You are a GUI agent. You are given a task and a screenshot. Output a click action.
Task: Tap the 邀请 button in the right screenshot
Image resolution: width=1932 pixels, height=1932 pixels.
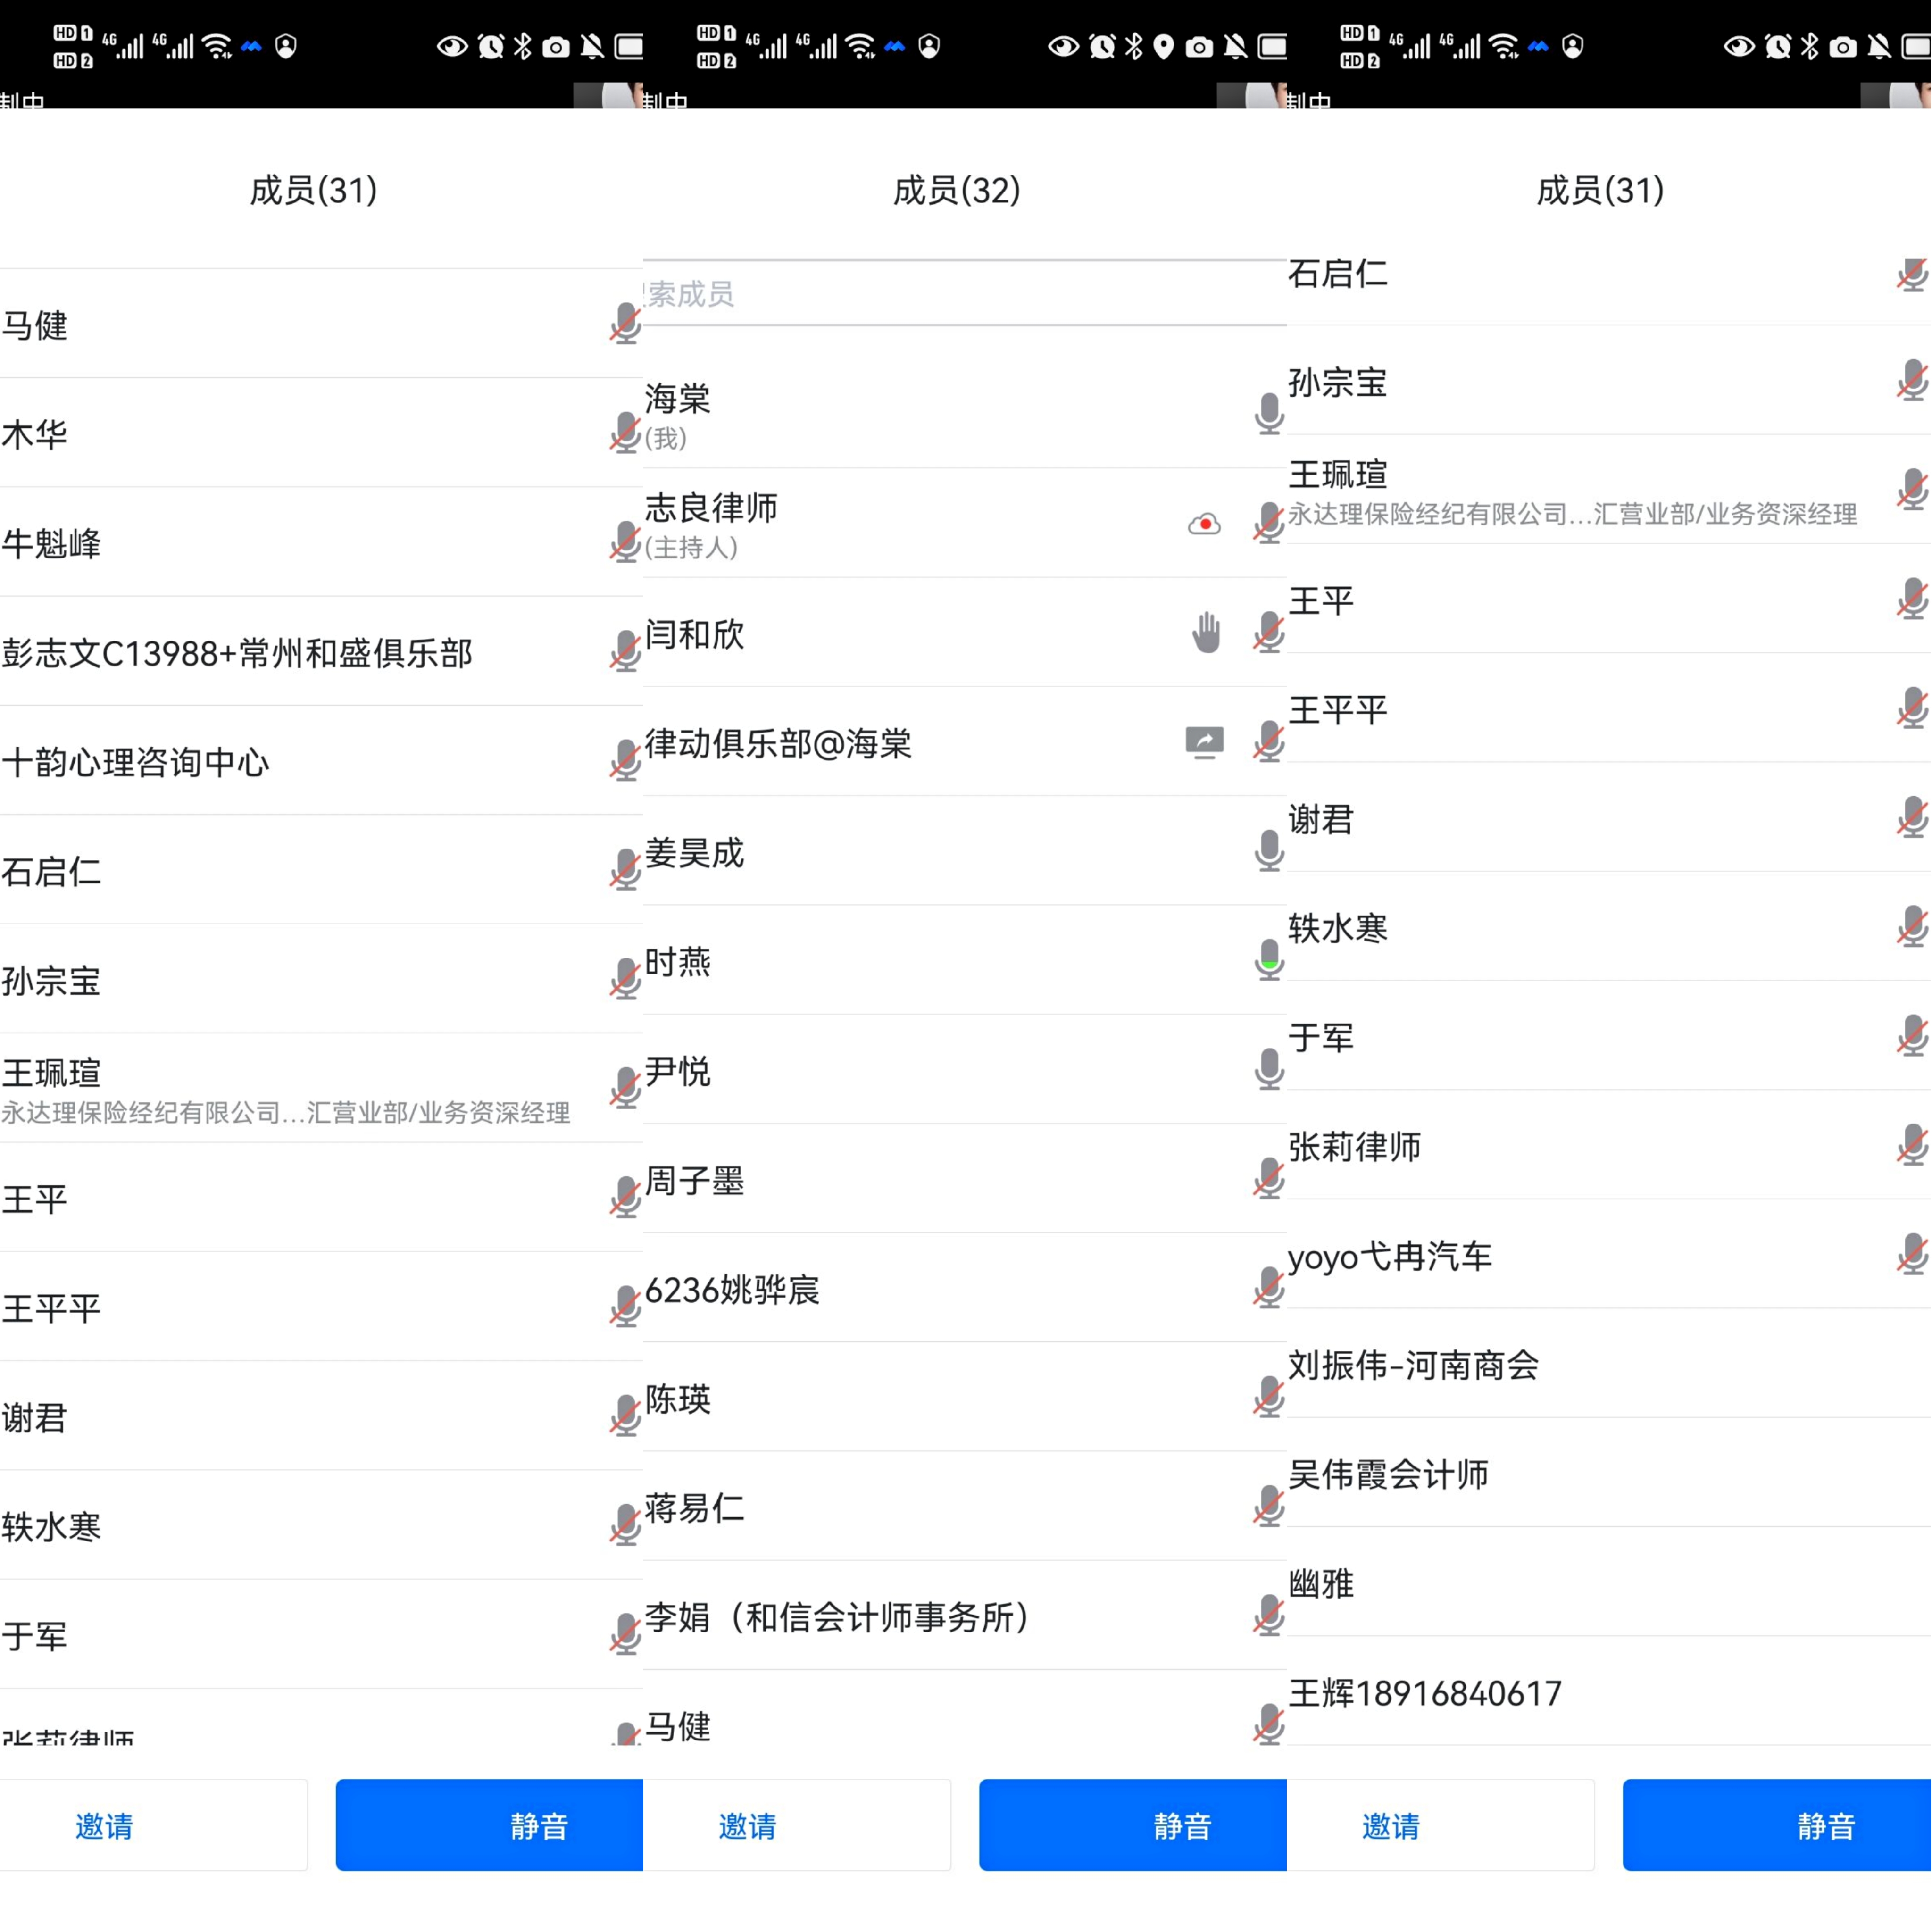point(1441,1826)
